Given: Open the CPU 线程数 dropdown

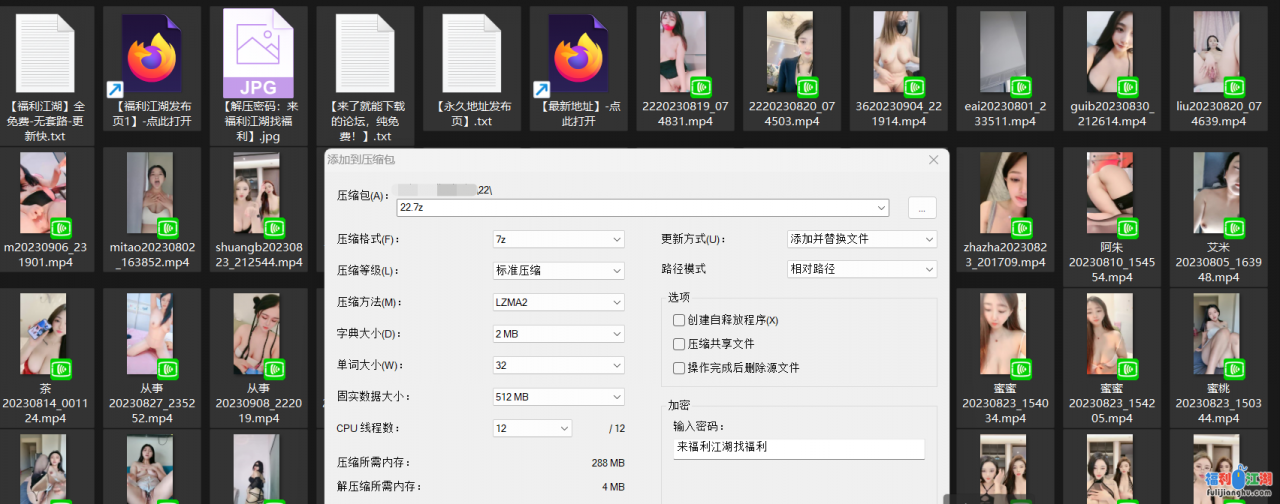Looking at the screenshot, I should (531, 428).
